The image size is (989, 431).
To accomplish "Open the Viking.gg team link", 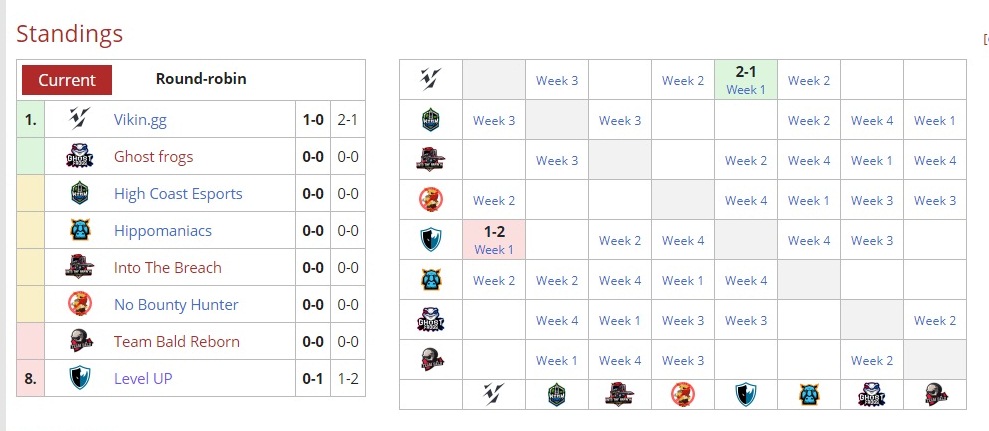I will click(140, 120).
